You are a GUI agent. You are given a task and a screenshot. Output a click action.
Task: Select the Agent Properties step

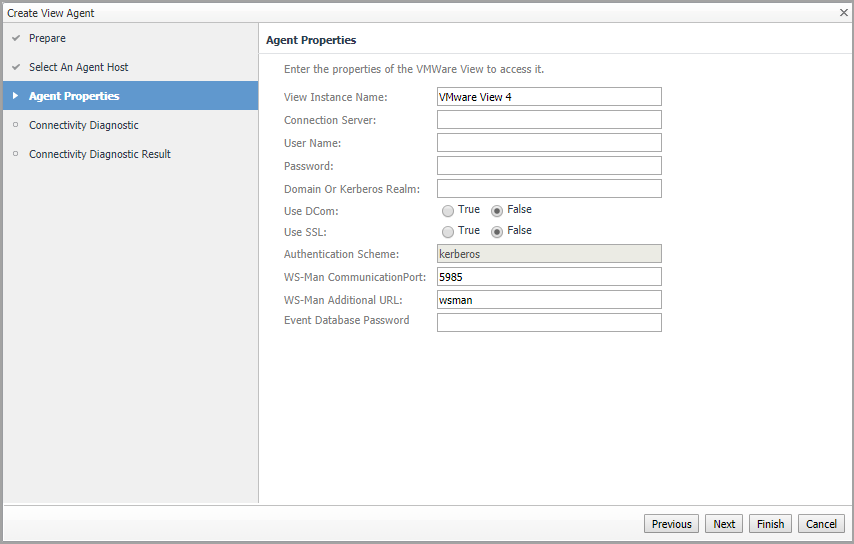click(74, 96)
